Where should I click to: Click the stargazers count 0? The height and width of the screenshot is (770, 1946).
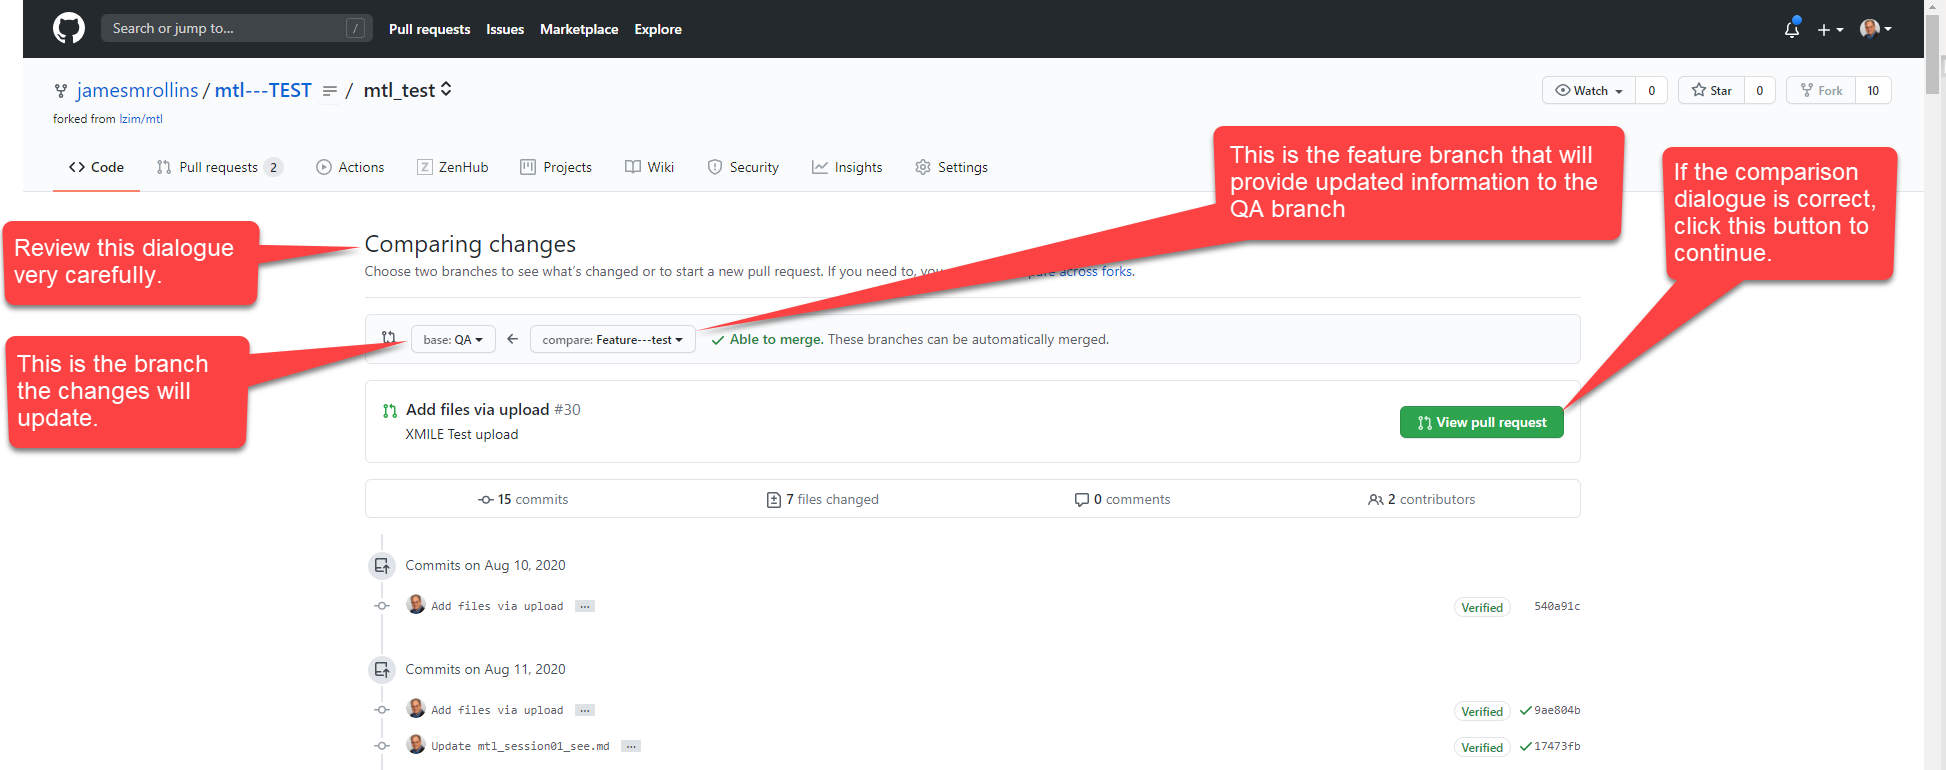coord(1759,90)
